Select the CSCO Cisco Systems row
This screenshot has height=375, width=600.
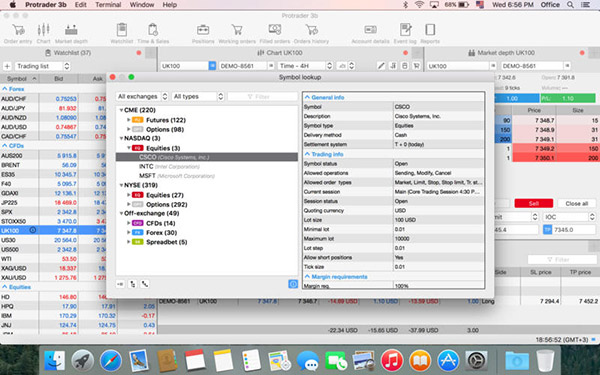207,157
